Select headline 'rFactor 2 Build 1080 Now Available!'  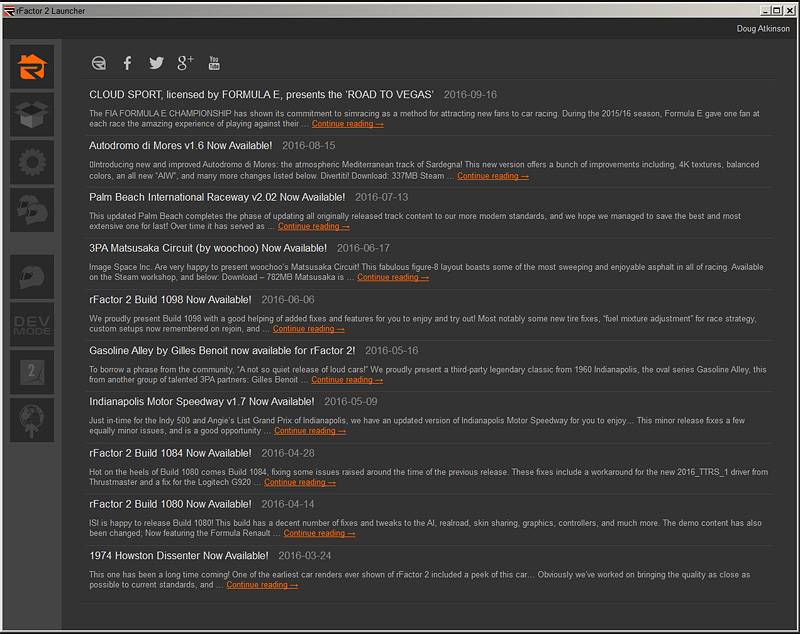tap(170, 504)
